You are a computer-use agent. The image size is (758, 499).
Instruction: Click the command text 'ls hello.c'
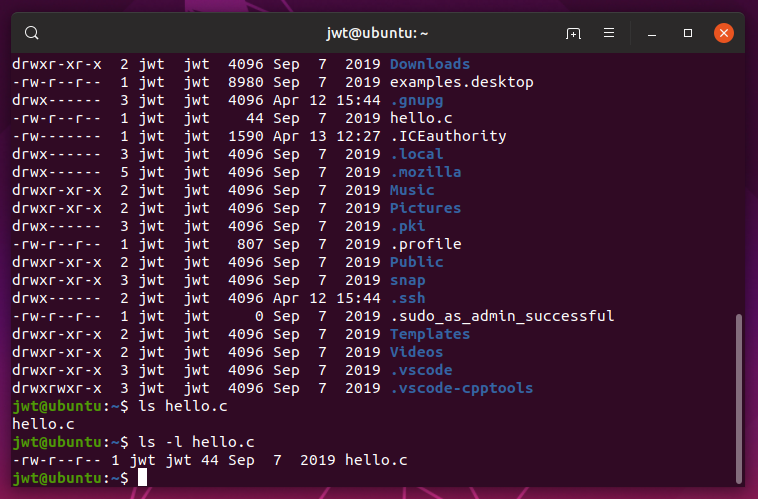point(183,406)
